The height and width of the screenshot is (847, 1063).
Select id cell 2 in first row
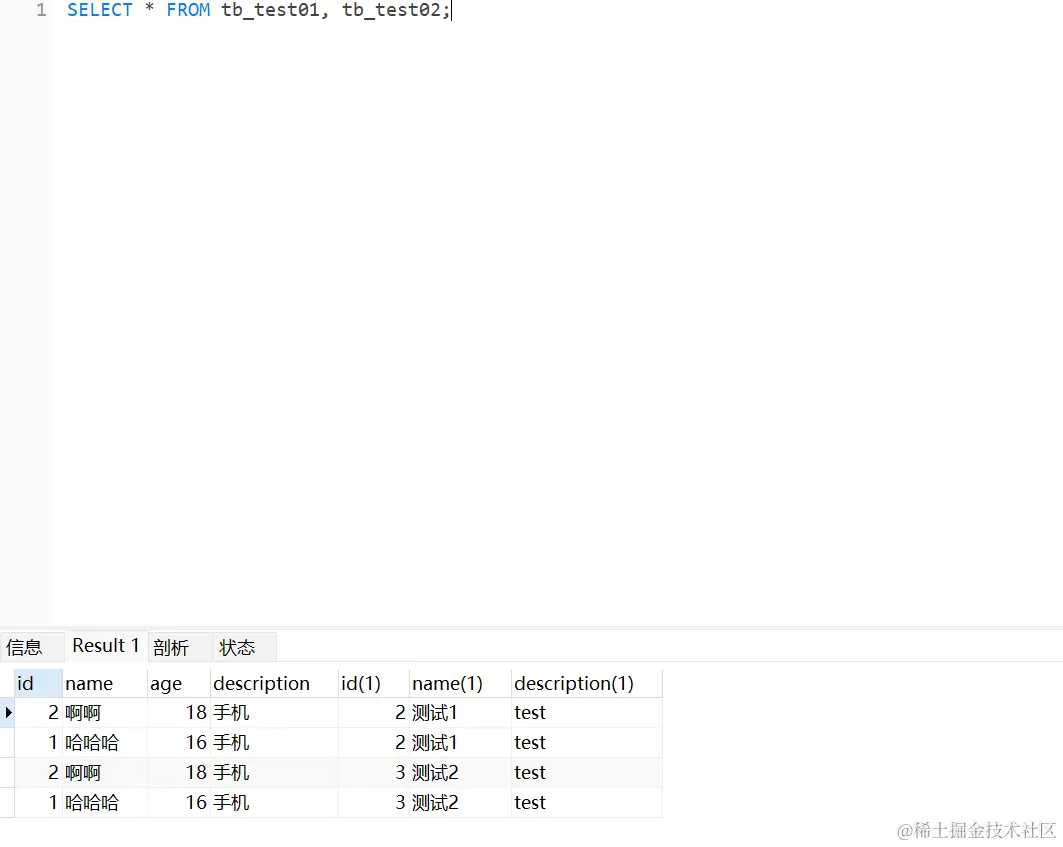tap(38, 713)
